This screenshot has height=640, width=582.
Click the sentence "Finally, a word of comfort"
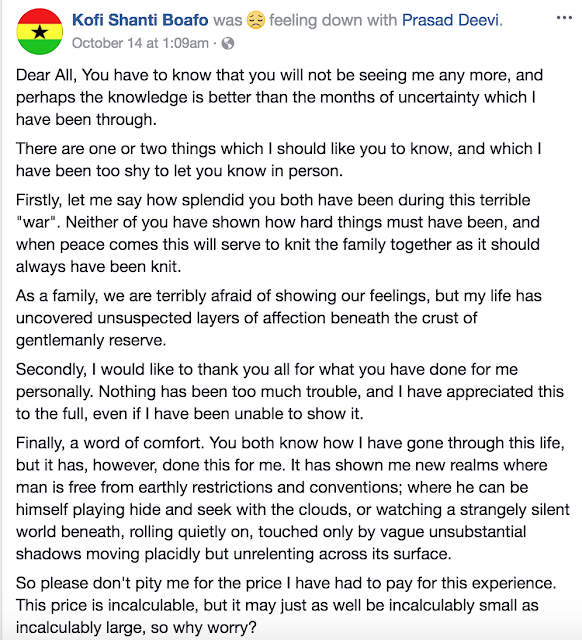pos(110,443)
